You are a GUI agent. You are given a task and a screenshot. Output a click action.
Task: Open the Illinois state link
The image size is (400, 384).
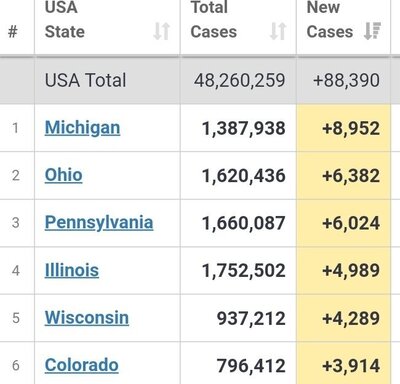click(72, 270)
